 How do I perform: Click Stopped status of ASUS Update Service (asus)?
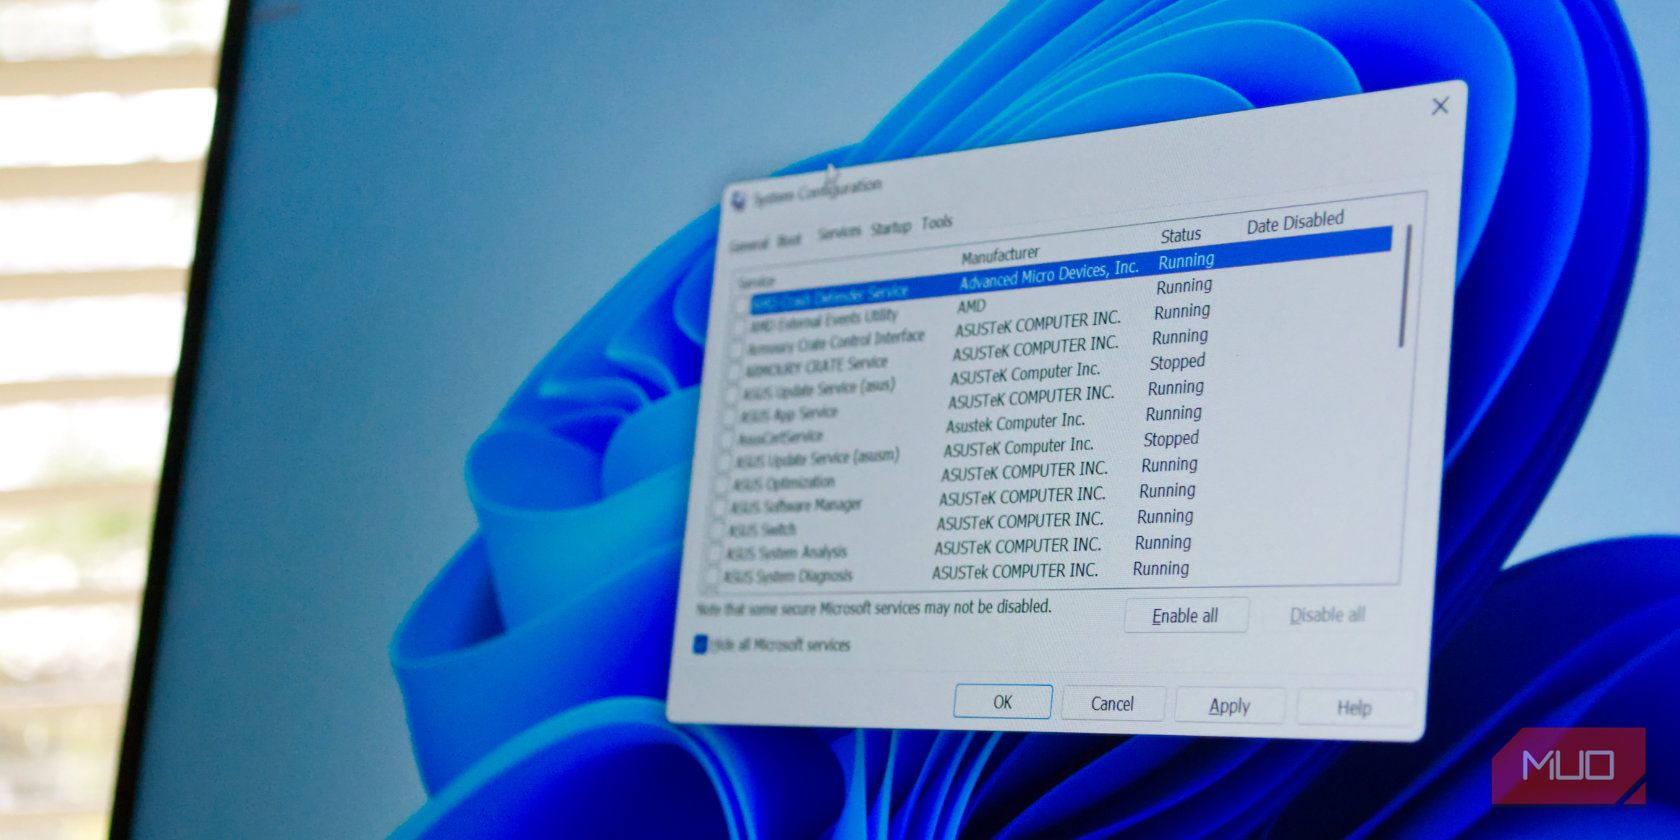(1177, 362)
